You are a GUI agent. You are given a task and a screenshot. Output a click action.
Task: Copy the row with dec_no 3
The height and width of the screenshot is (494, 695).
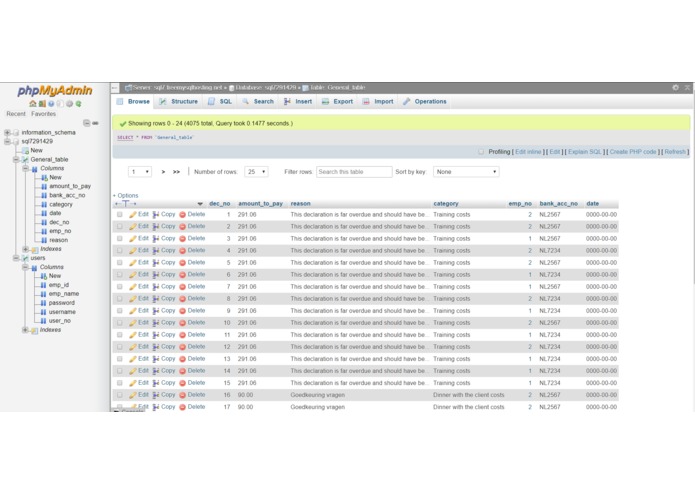coord(164,238)
